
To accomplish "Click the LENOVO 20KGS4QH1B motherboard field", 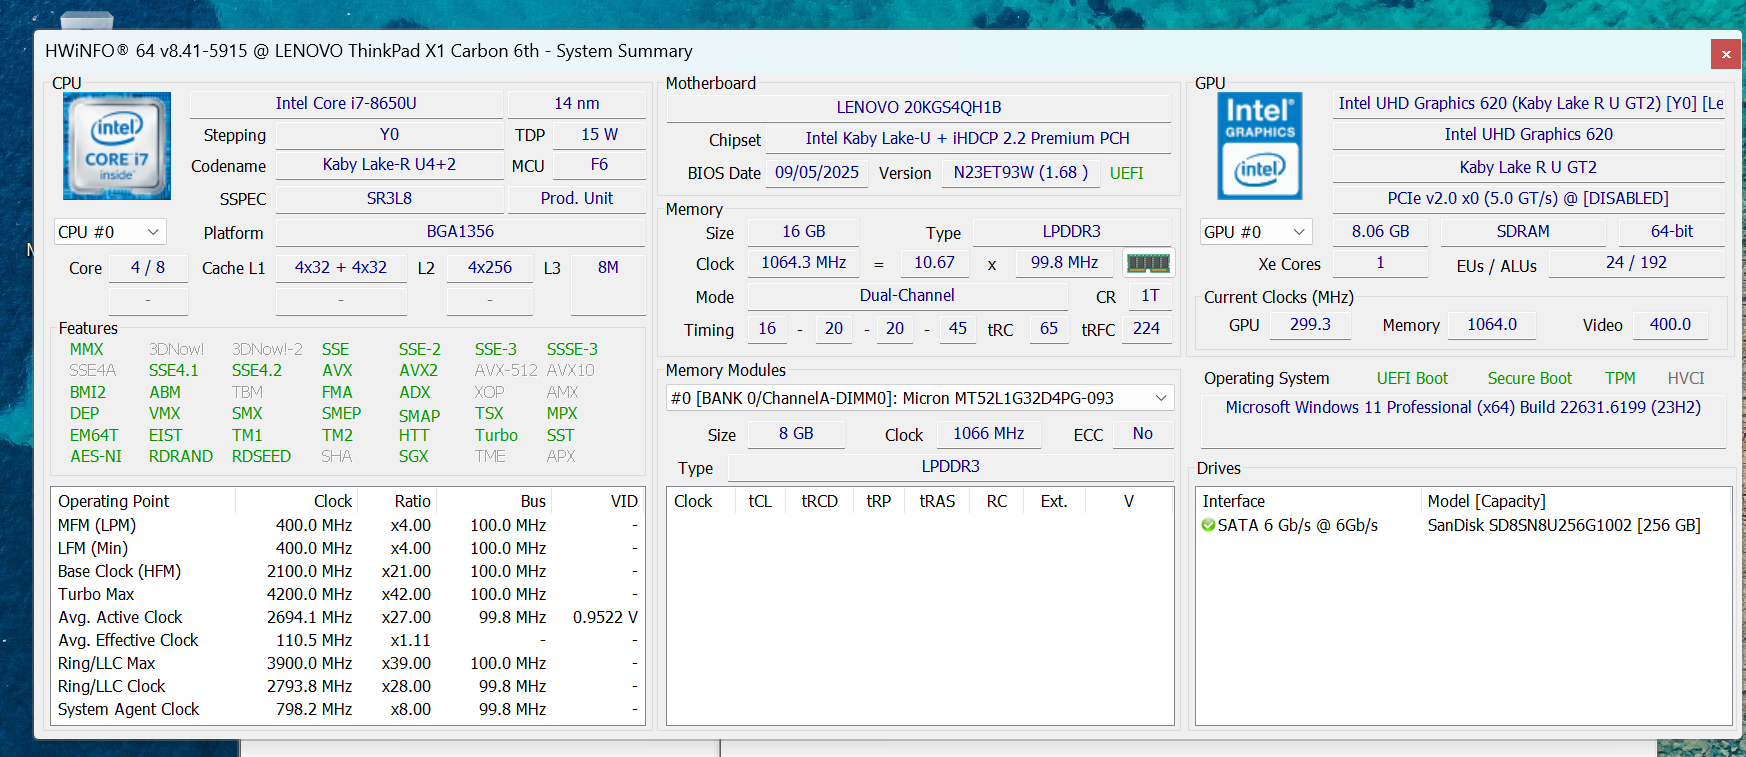I will tap(919, 107).
